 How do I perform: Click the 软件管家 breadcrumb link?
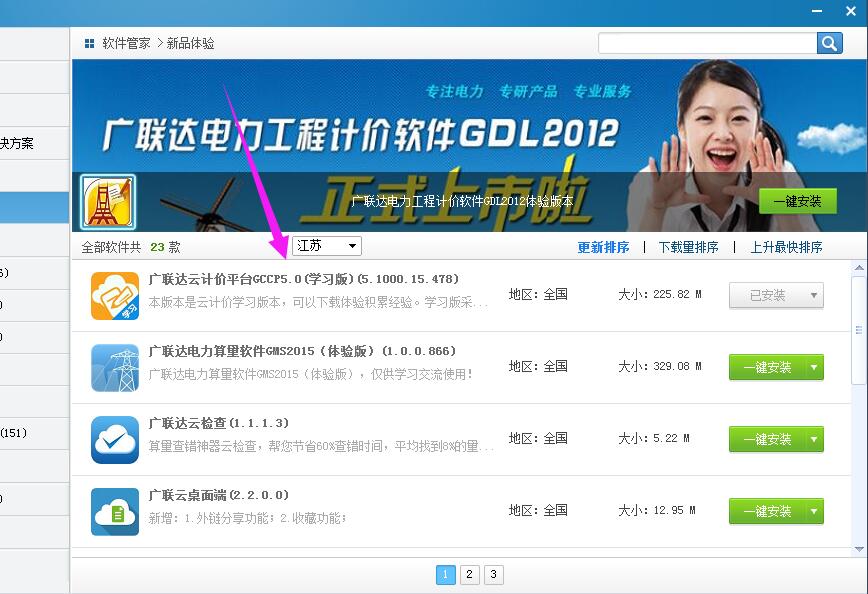pyautogui.click(x=126, y=43)
